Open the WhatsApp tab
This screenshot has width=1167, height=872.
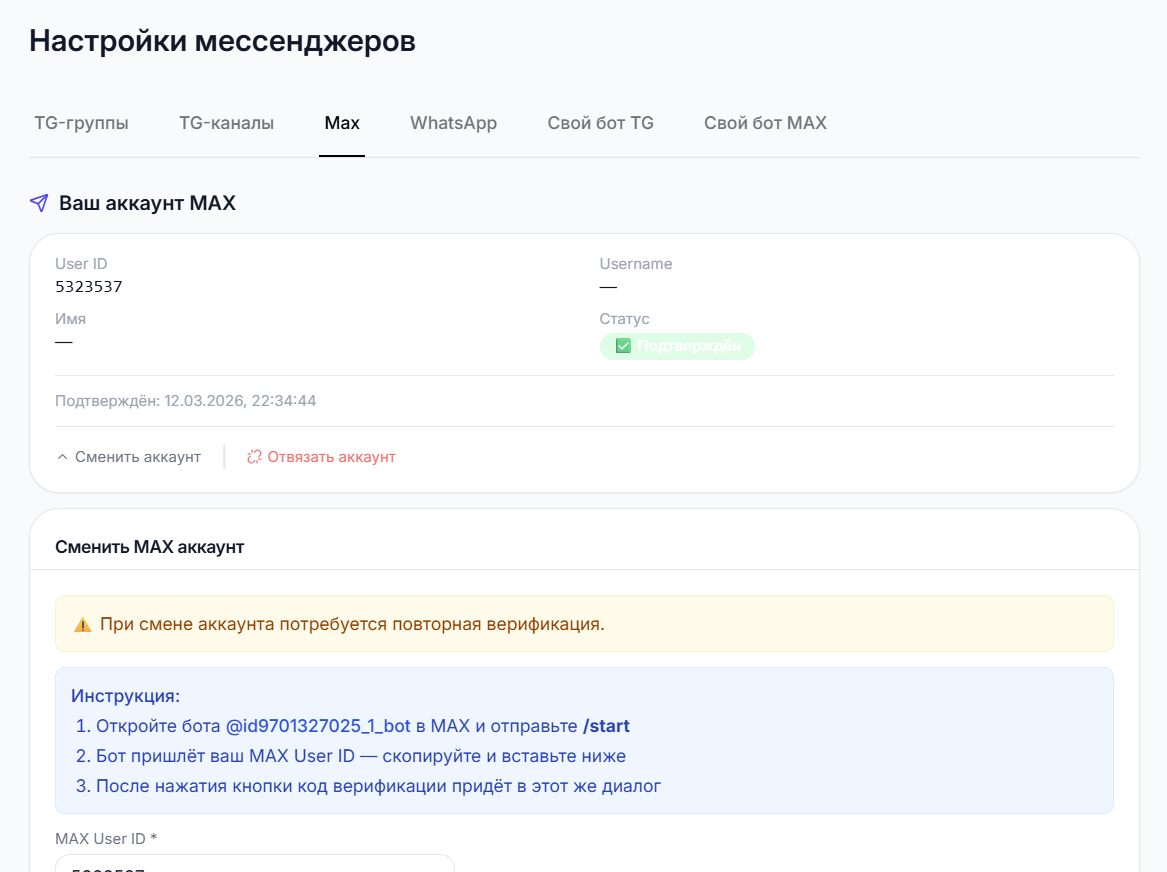tap(453, 124)
